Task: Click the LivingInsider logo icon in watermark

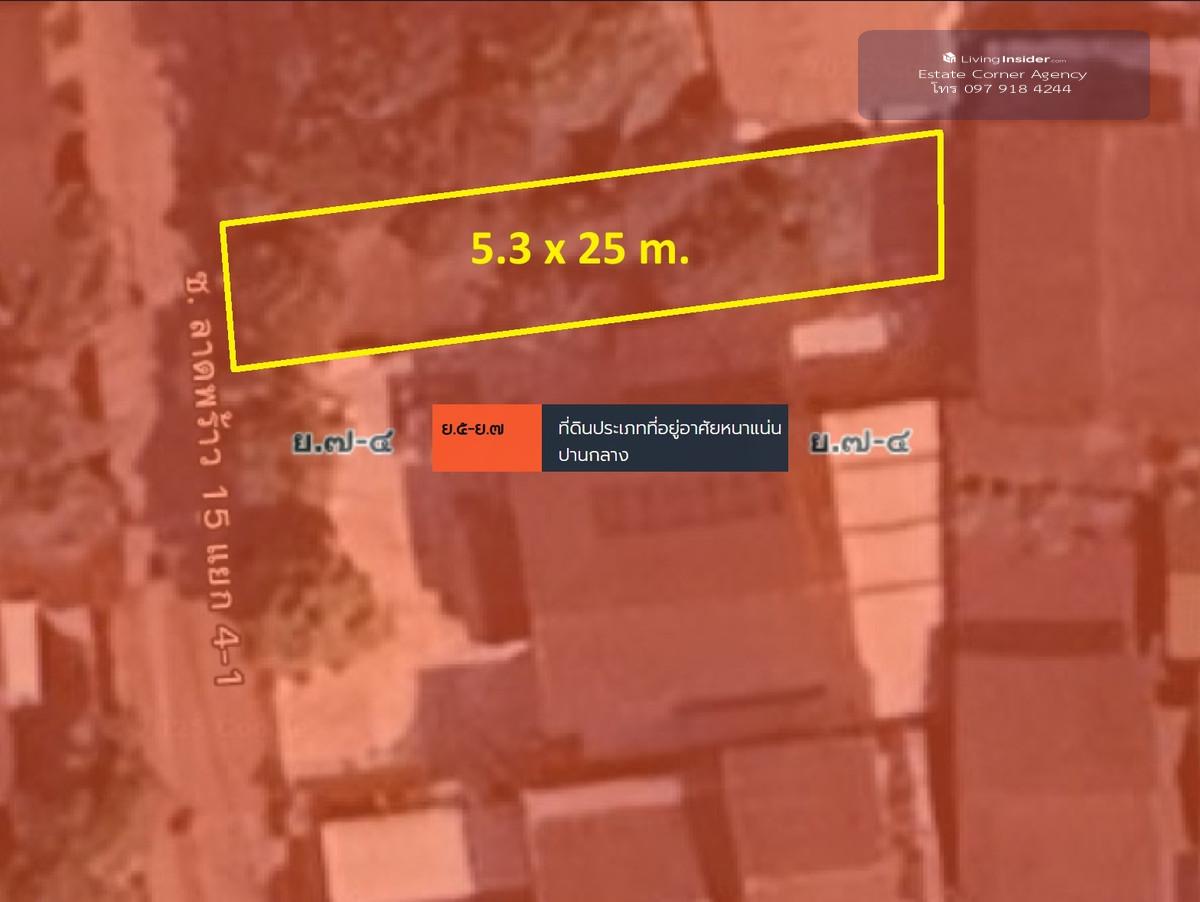Action: [949, 59]
